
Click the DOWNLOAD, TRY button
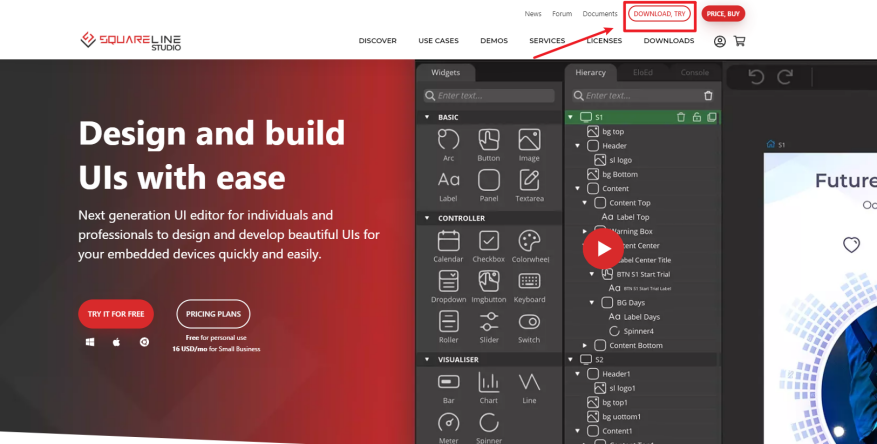(x=659, y=13)
